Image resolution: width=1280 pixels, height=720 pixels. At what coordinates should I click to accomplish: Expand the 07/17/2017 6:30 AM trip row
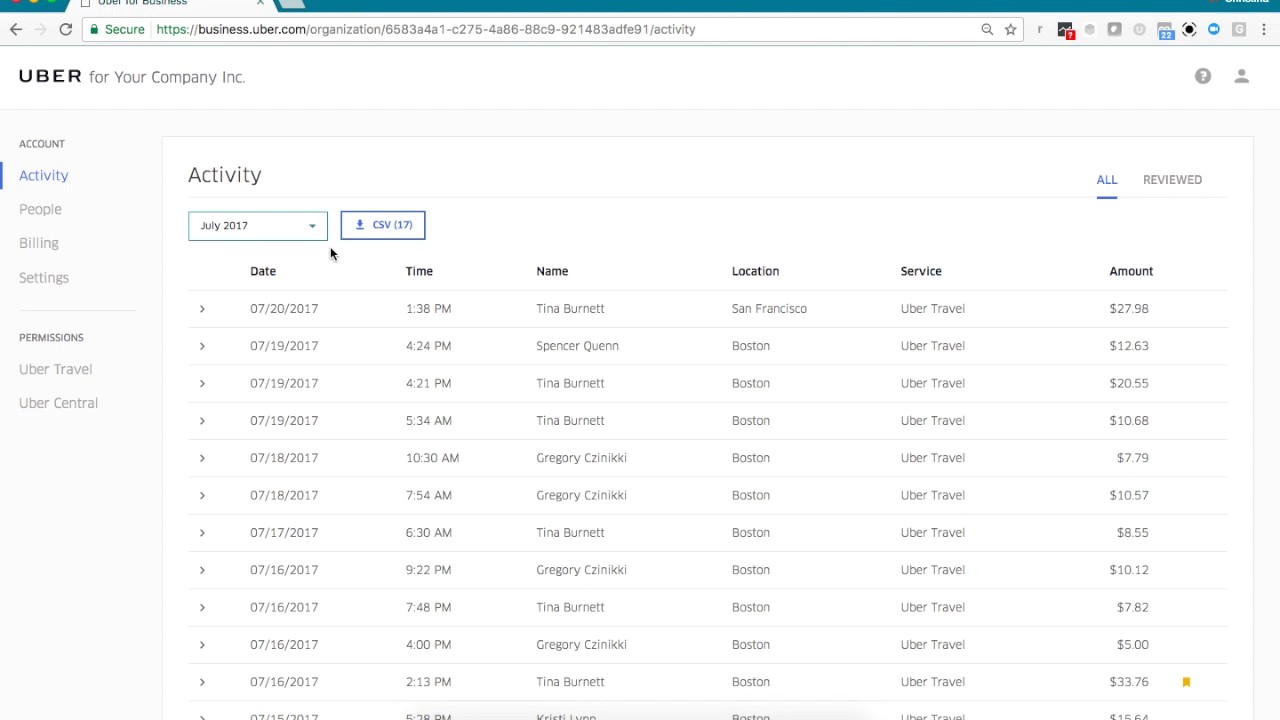[x=202, y=532]
